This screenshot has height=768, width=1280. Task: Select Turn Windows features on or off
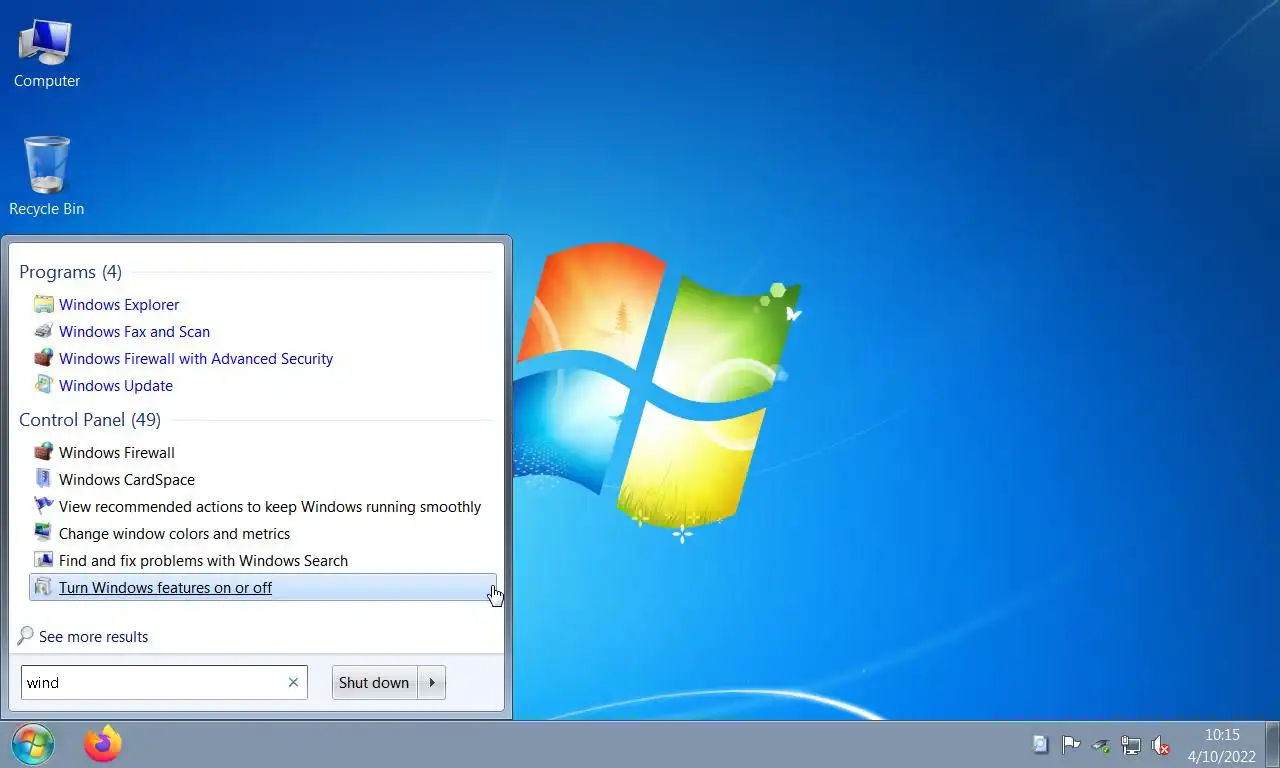click(263, 587)
